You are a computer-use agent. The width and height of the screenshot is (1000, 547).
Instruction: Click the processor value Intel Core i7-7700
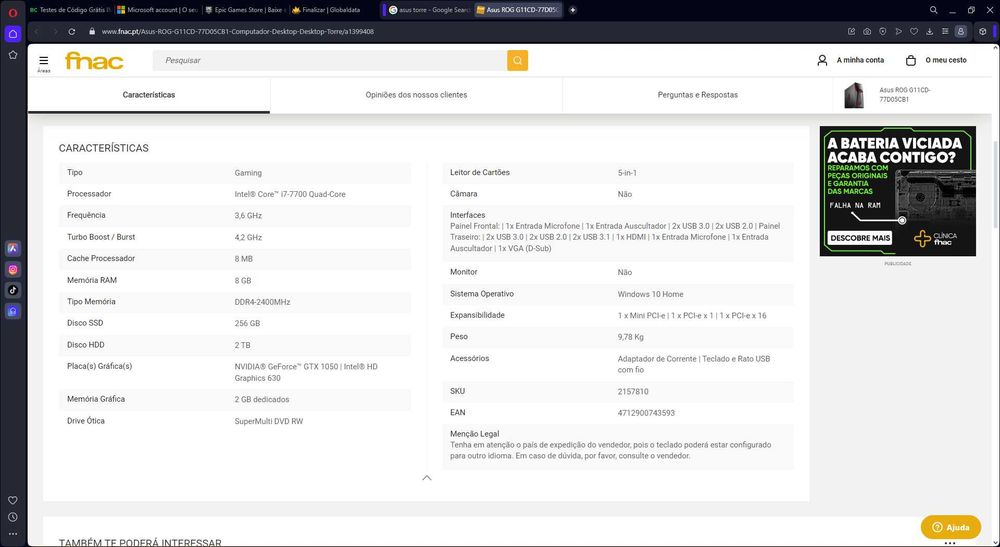click(x=290, y=194)
